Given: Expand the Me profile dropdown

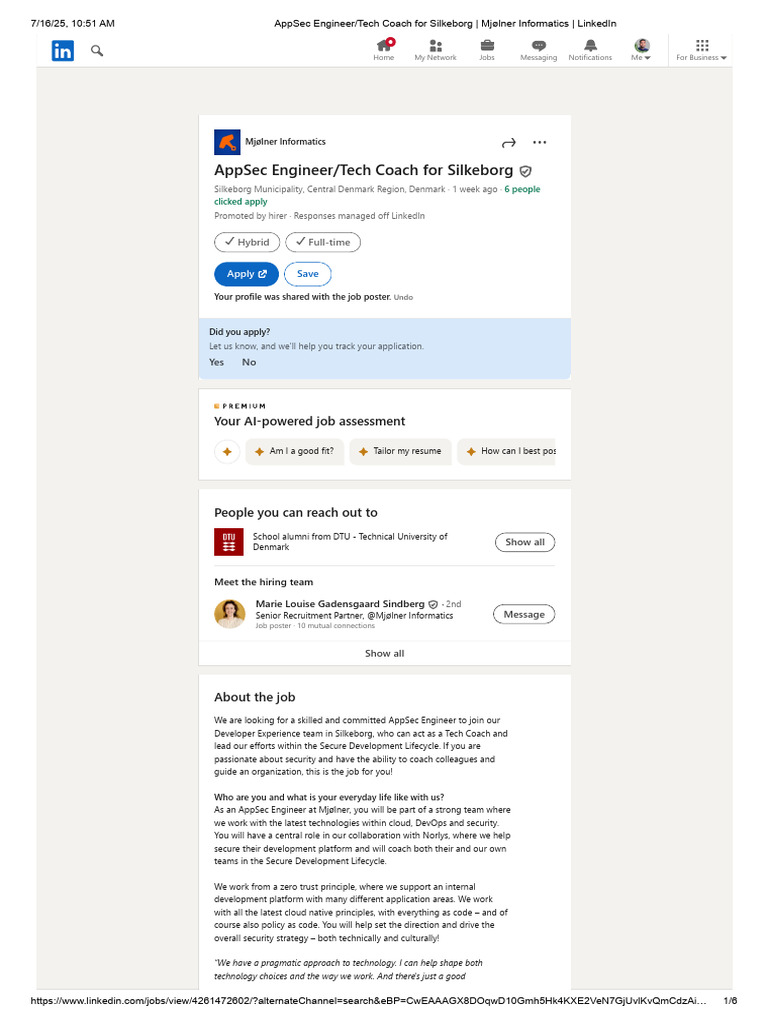Looking at the screenshot, I should [x=642, y=50].
